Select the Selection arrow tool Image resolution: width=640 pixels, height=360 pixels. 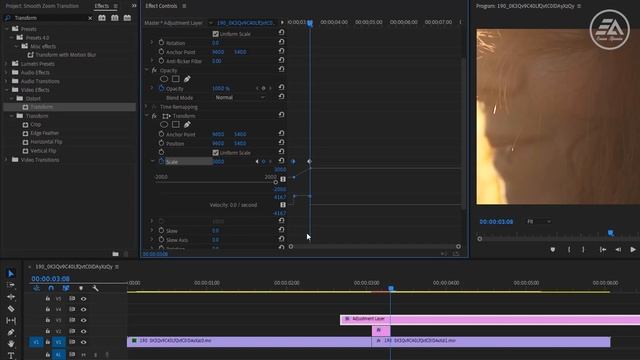(11, 273)
